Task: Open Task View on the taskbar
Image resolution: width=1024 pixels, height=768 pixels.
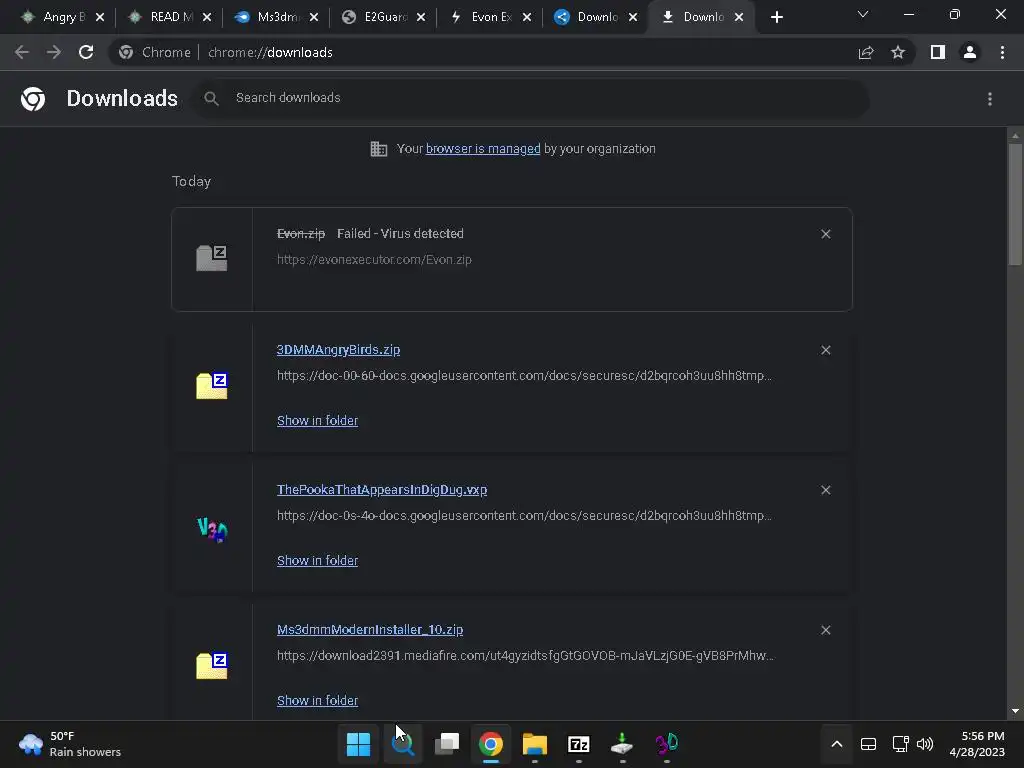Action: click(447, 744)
